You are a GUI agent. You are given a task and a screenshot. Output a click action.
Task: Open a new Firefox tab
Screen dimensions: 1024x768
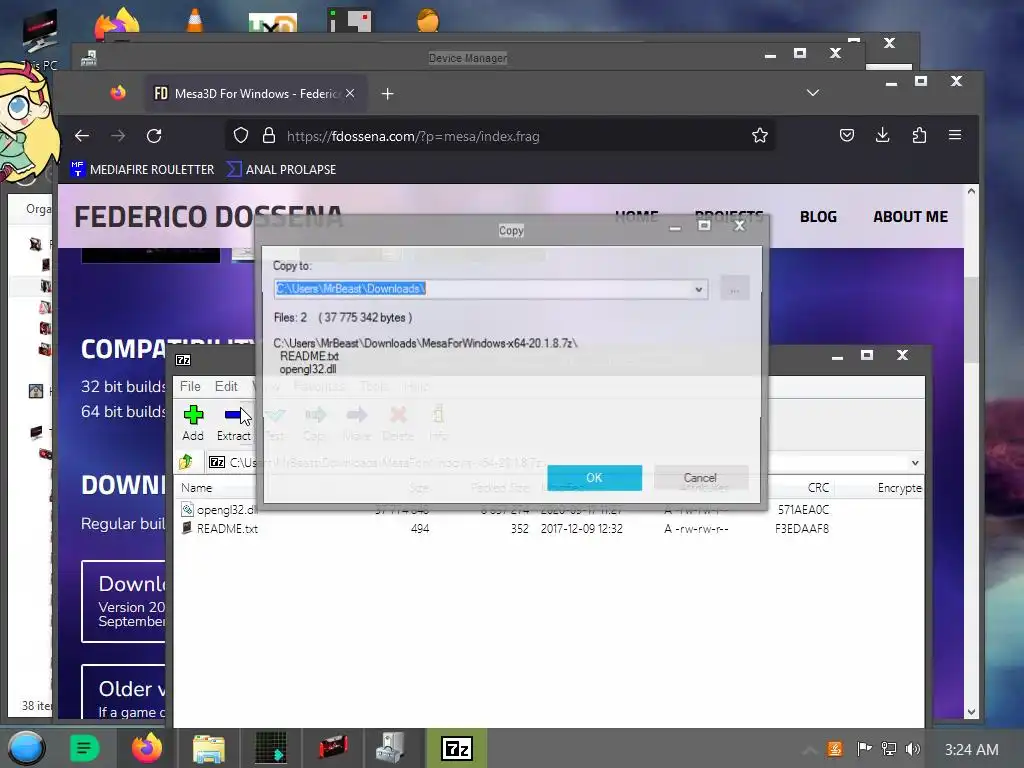(387, 93)
